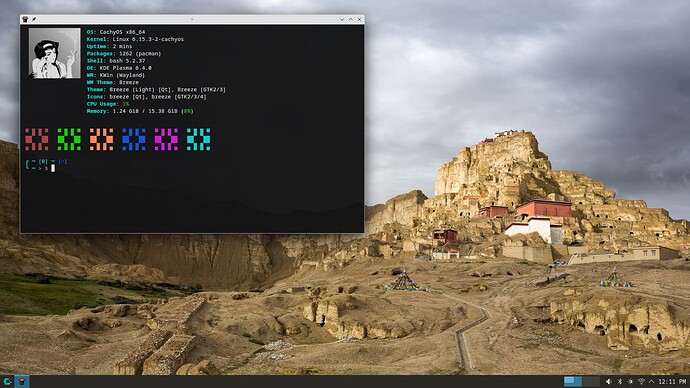The width and height of the screenshot is (690, 388).
Task: Click the 'DE: KDE Plasma 6.4.0' line
Action: 119,68
